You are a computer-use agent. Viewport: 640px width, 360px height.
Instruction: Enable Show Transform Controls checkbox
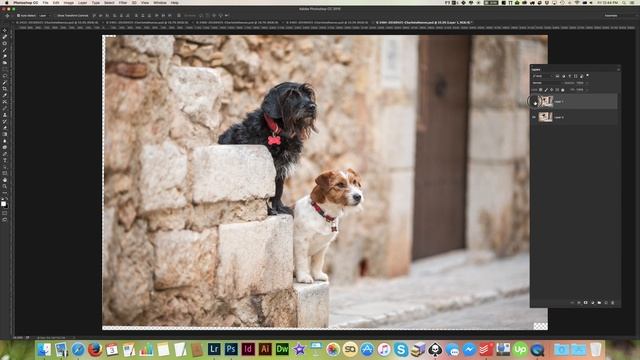pos(55,16)
